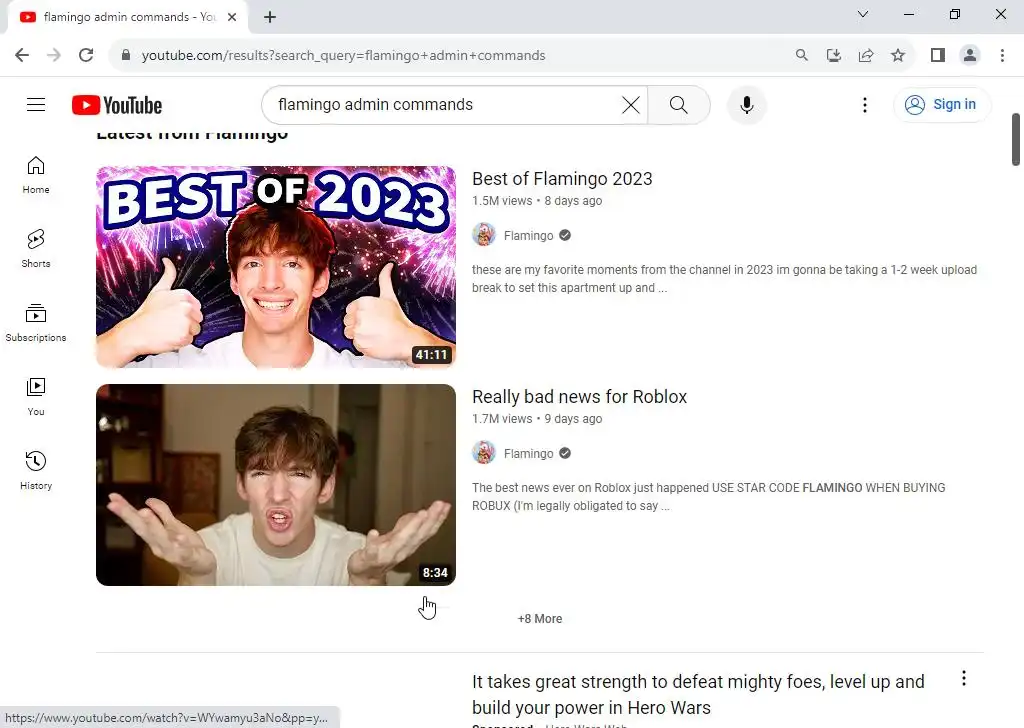This screenshot has width=1024, height=728.
Task: Open the Hero Wars ad headline
Action: click(698, 694)
